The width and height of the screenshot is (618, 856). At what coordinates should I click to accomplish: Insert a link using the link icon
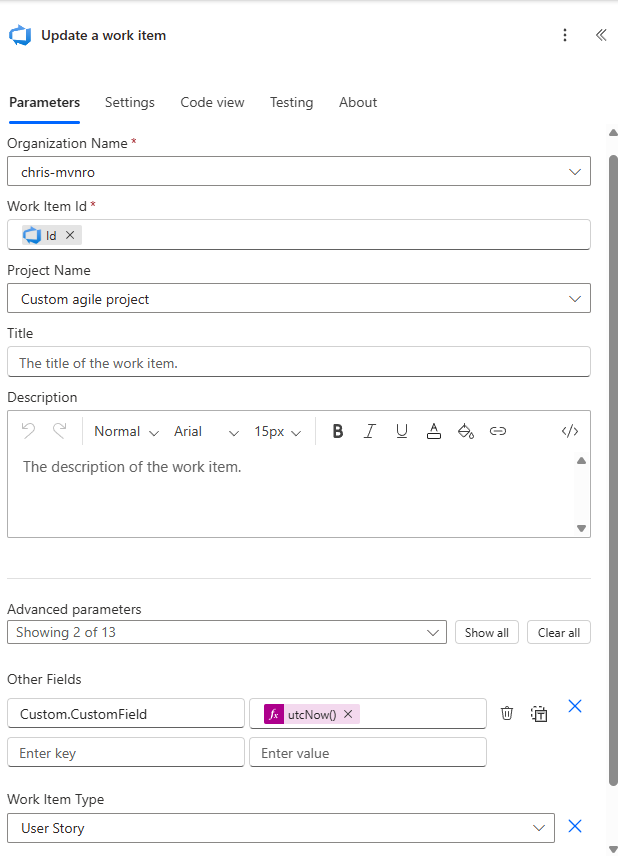coord(498,431)
